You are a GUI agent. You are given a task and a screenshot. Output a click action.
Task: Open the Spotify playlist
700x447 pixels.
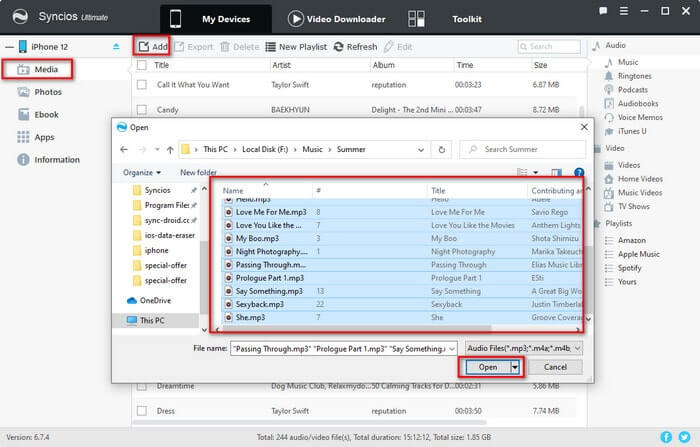623,268
